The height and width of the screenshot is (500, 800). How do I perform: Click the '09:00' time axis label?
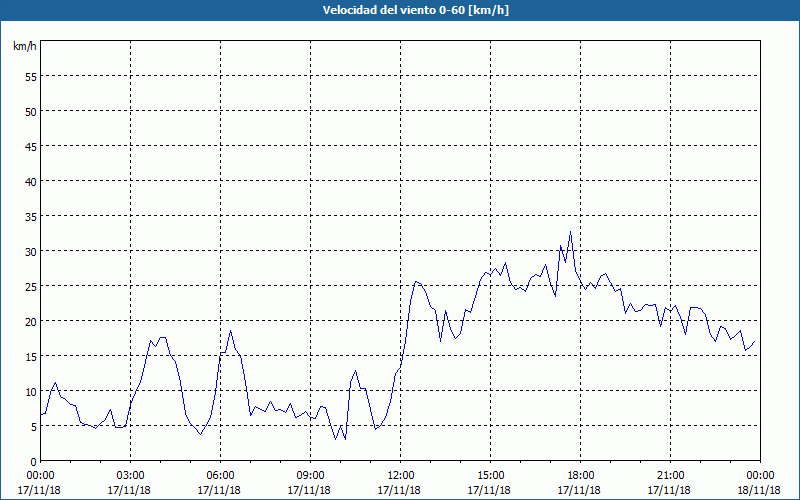pyautogui.click(x=310, y=476)
